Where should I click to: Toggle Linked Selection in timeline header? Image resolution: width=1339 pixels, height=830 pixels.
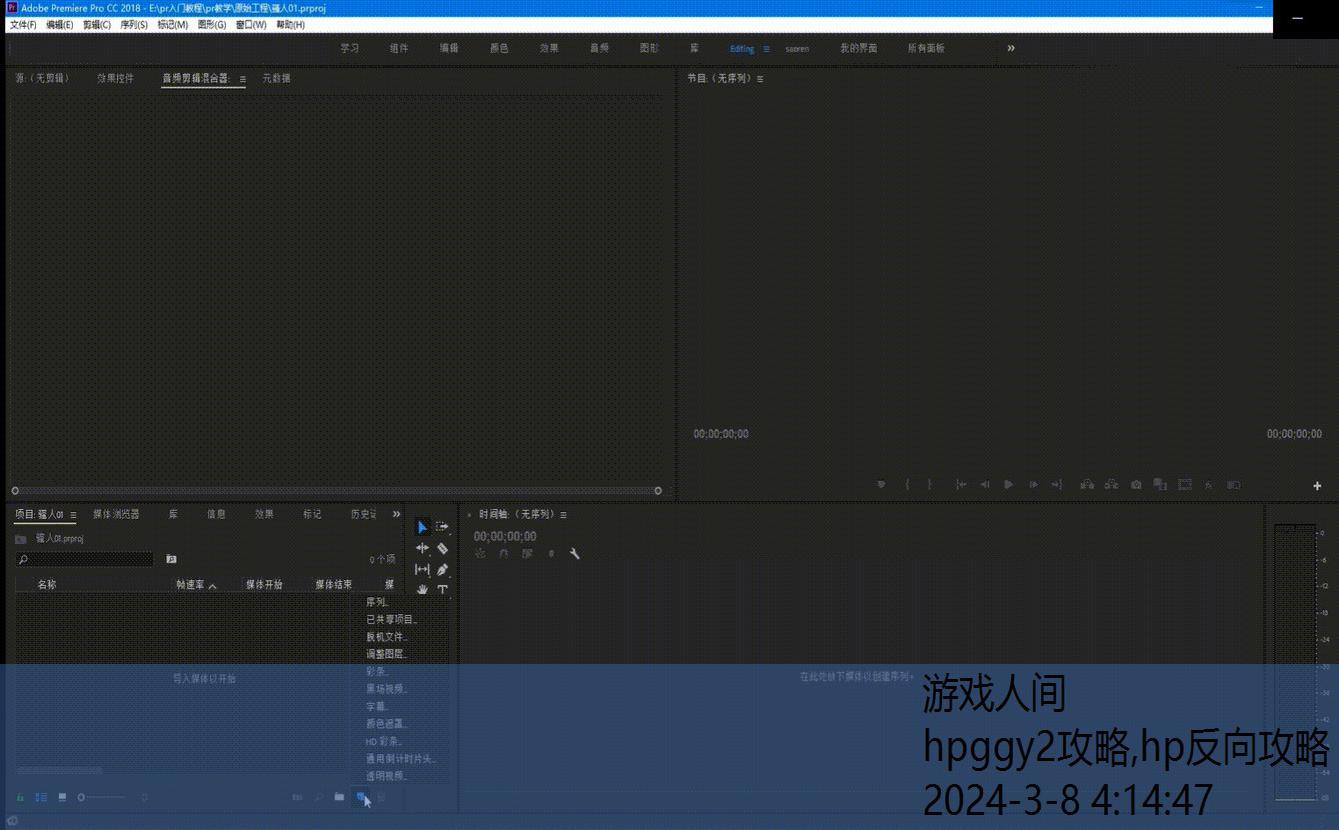click(527, 553)
